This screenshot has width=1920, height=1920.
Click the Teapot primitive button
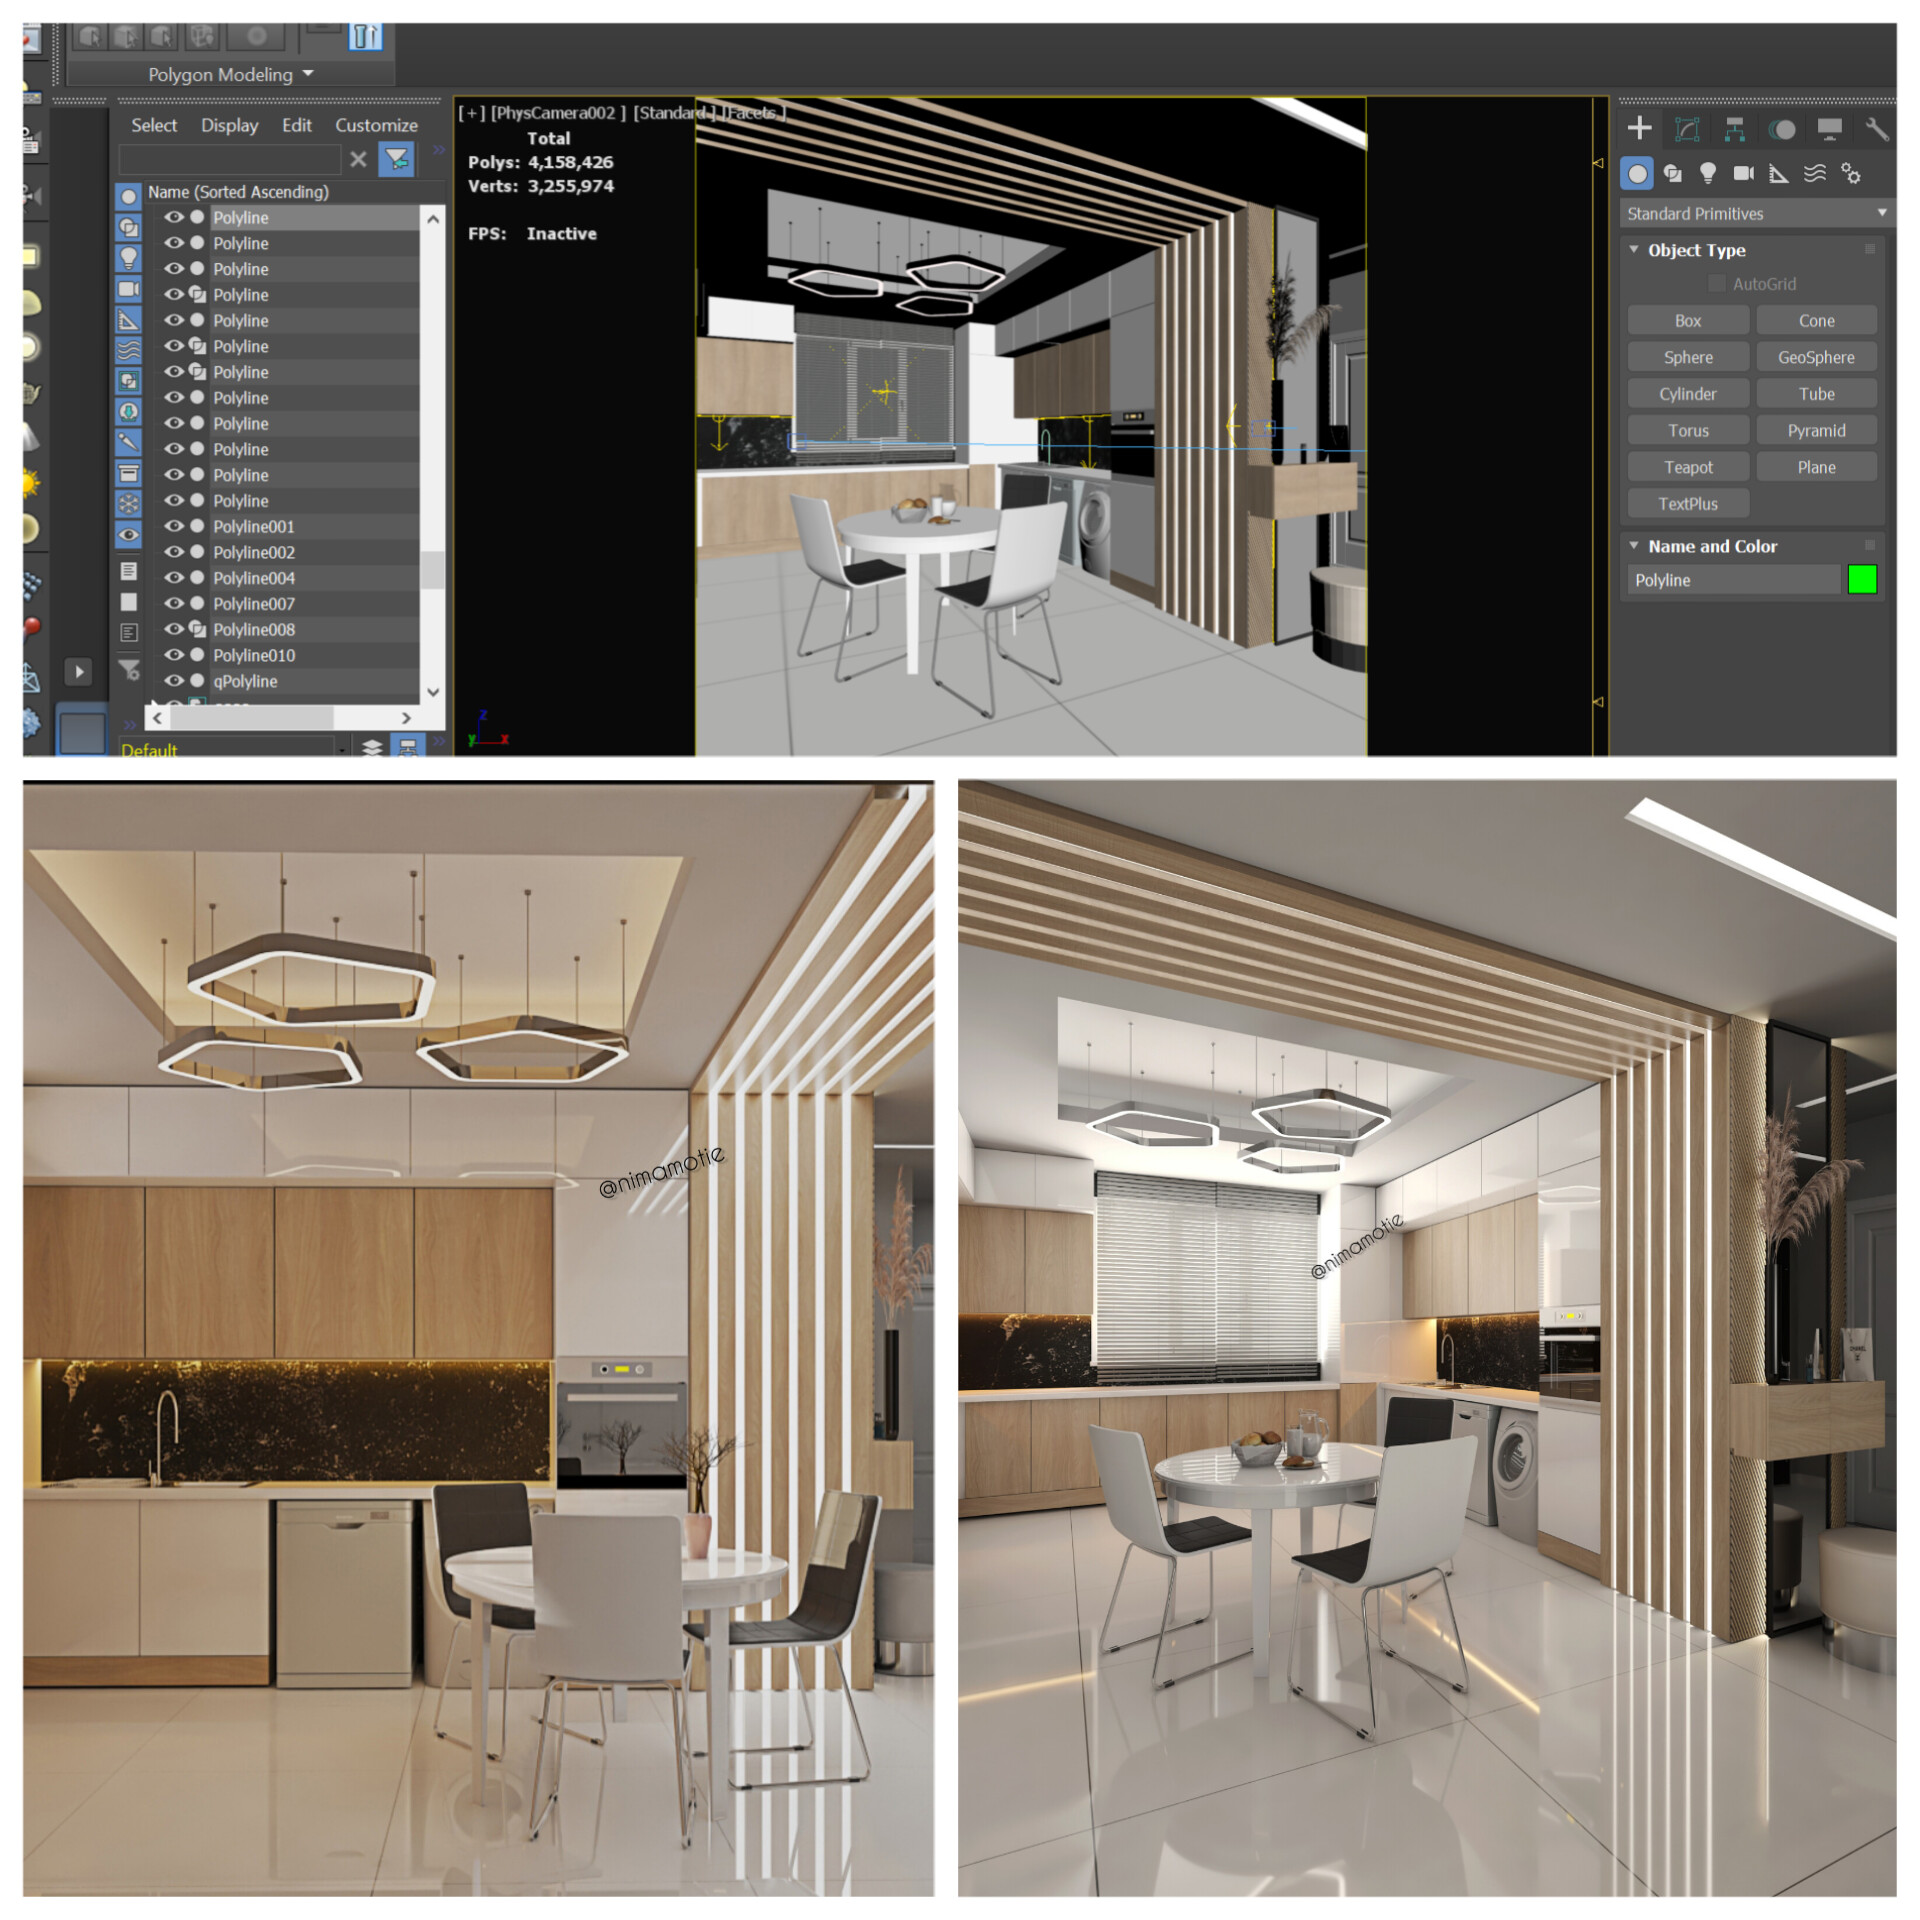pyautogui.click(x=1688, y=467)
